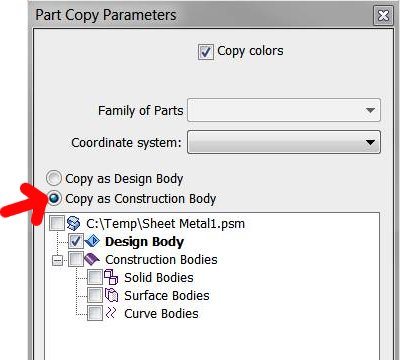Collapse the Construction Bodies tree node
Screen dimensions: 400x360
click(x=57, y=260)
